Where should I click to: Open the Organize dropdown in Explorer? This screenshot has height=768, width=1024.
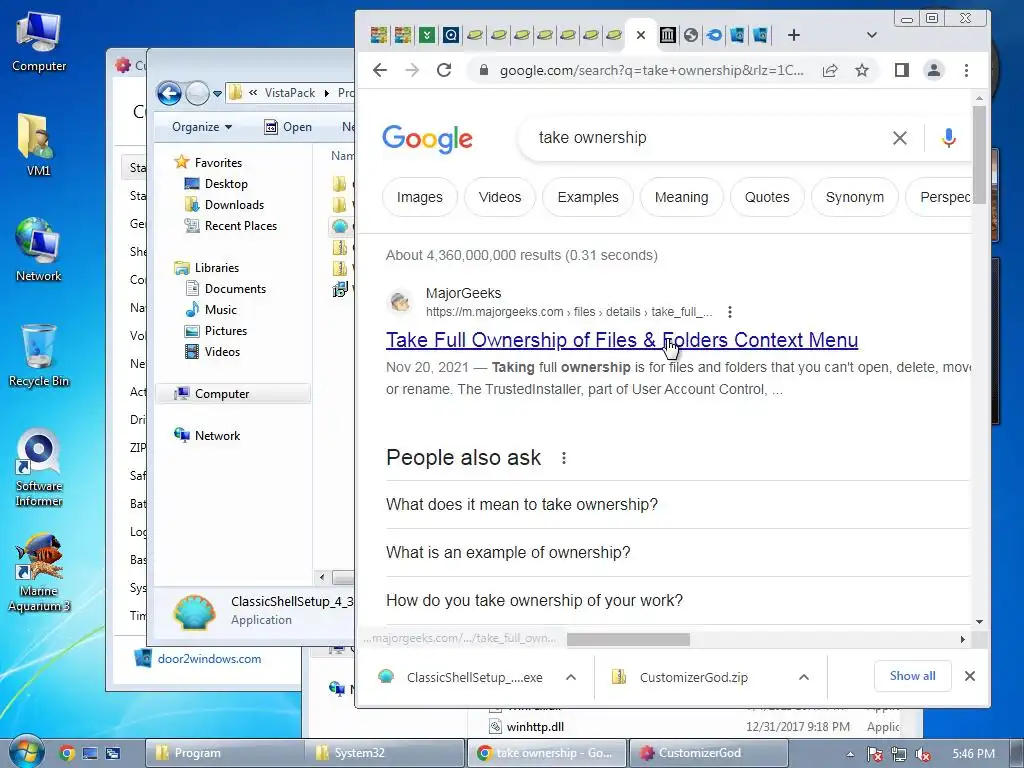[x=202, y=127]
